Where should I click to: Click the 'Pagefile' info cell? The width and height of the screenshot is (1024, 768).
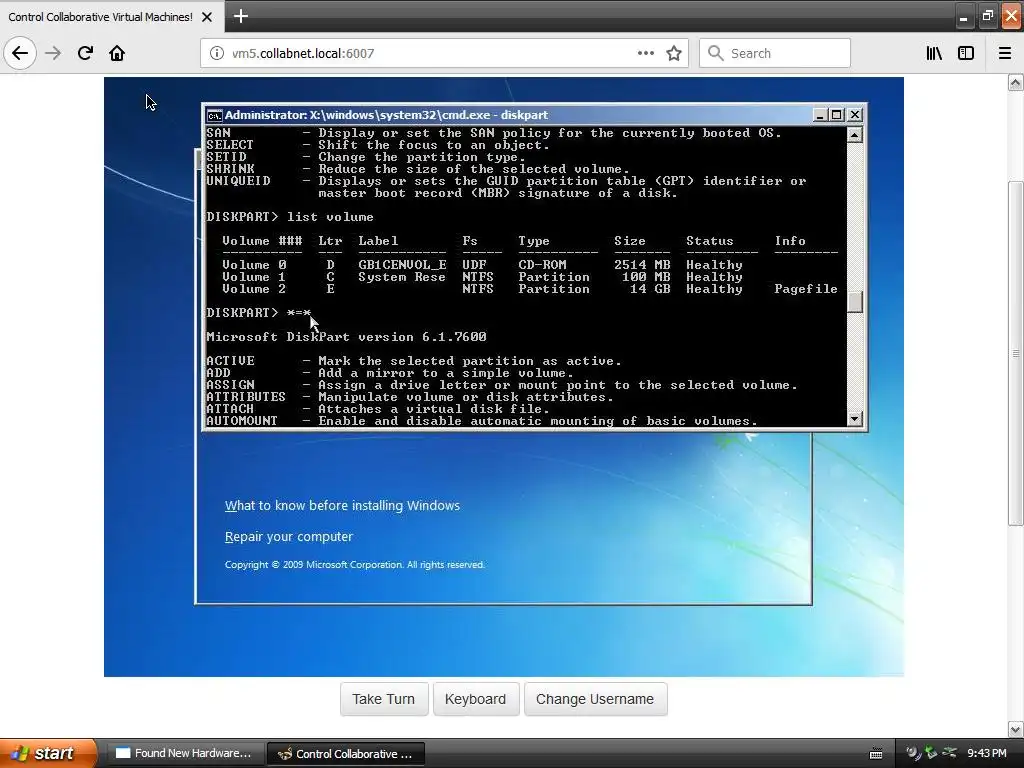(x=806, y=289)
